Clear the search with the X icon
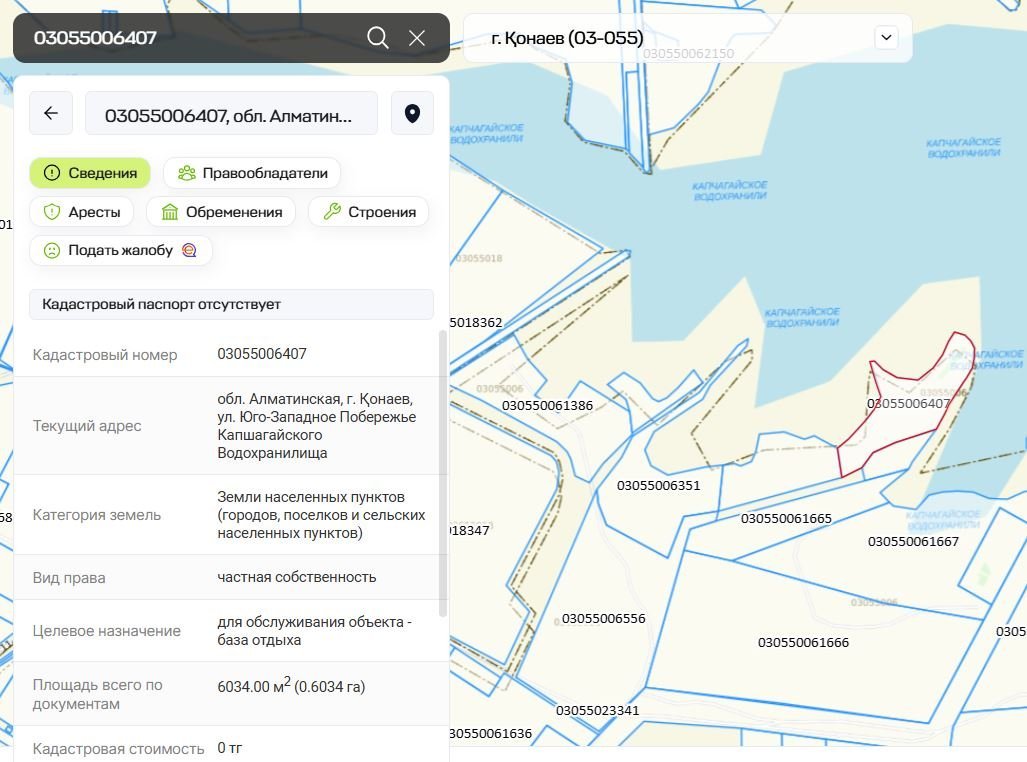1027x762 pixels. pos(417,38)
